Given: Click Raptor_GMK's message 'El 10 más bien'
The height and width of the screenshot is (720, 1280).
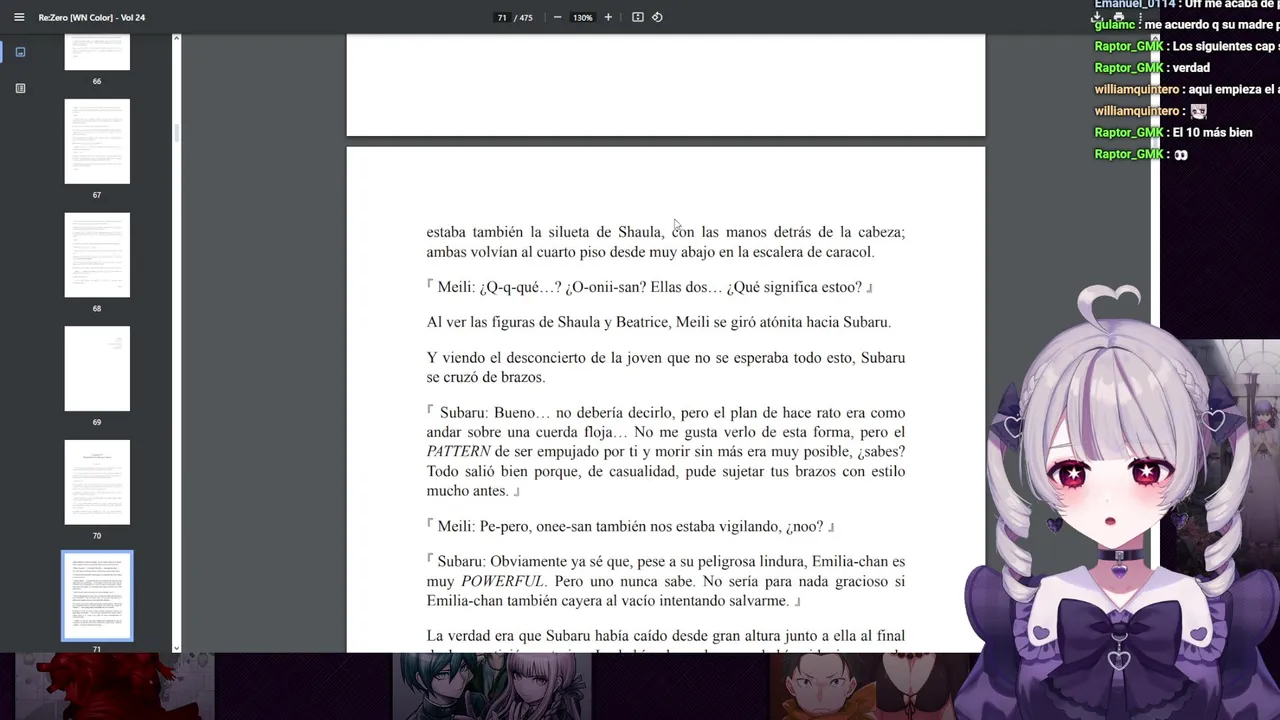Looking at the screenshot, I should 1212,133.
